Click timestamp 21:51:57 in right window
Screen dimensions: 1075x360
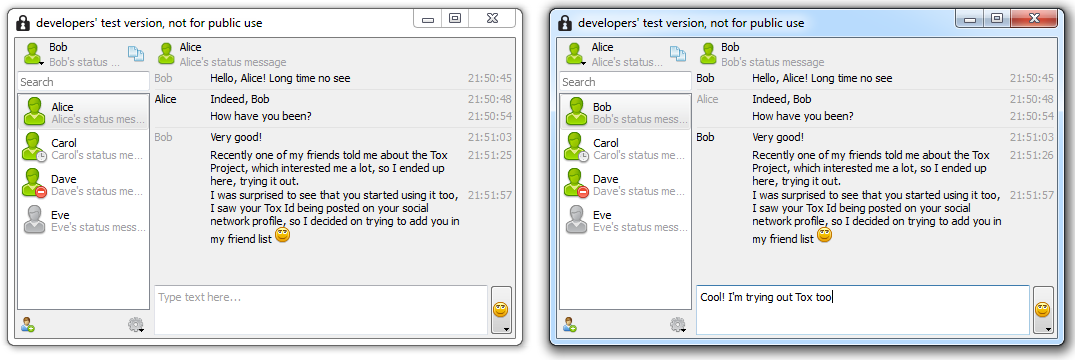[x=1032, y=195]
